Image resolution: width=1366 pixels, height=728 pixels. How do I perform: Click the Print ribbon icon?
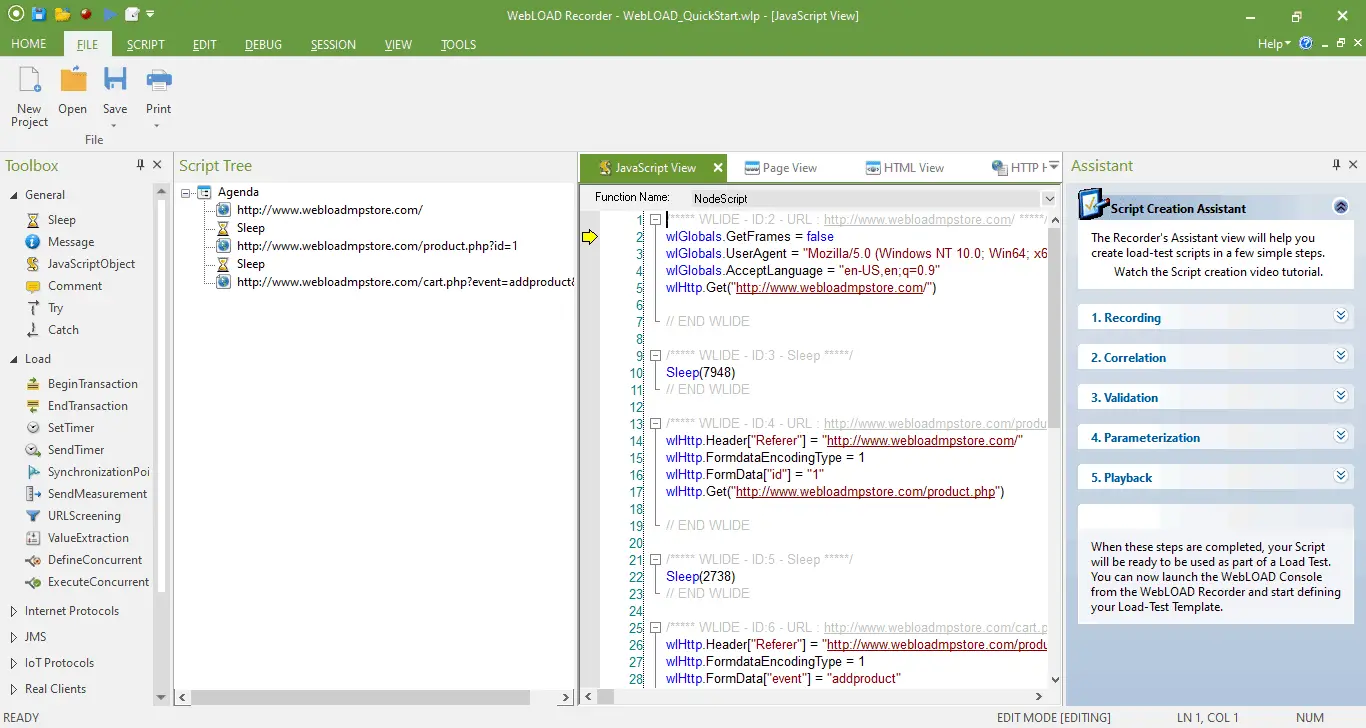point(159,80)
